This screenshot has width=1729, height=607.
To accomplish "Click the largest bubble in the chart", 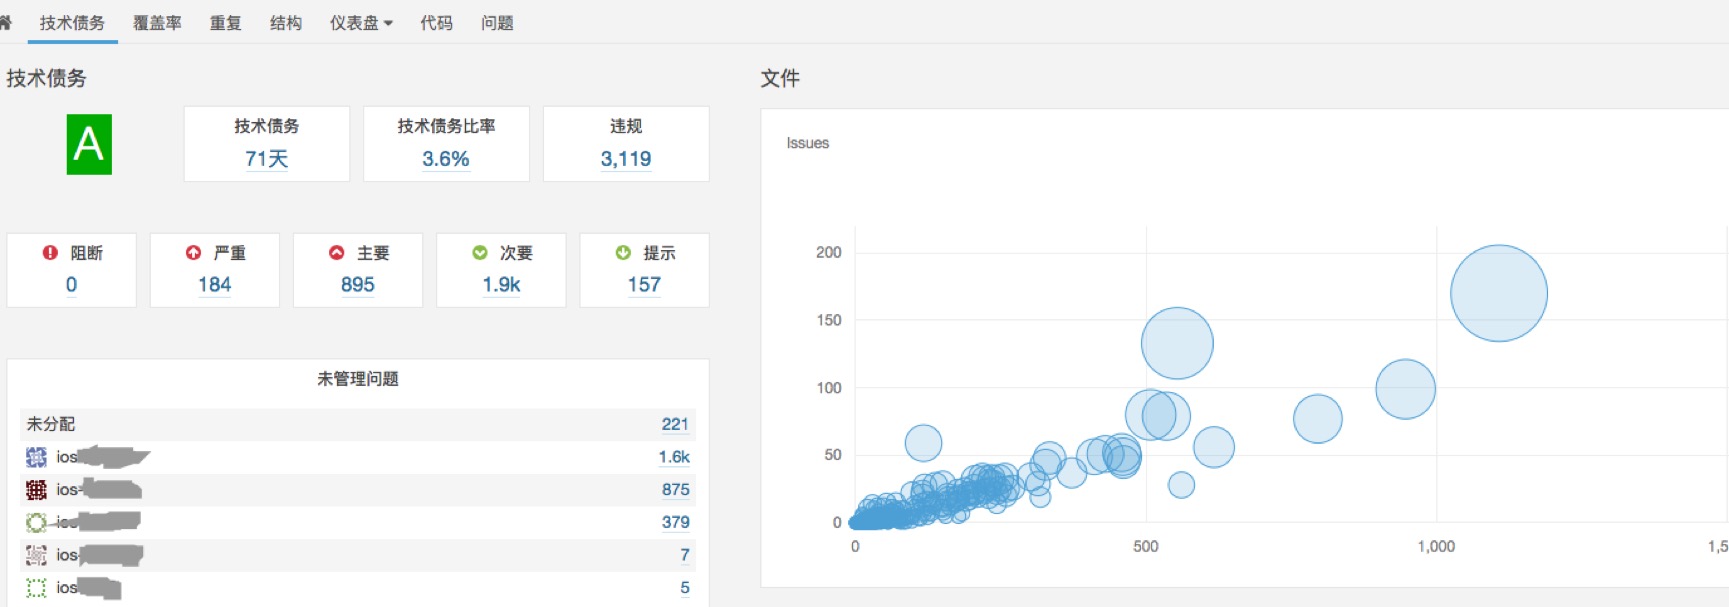I will [x=1498, y=293].
